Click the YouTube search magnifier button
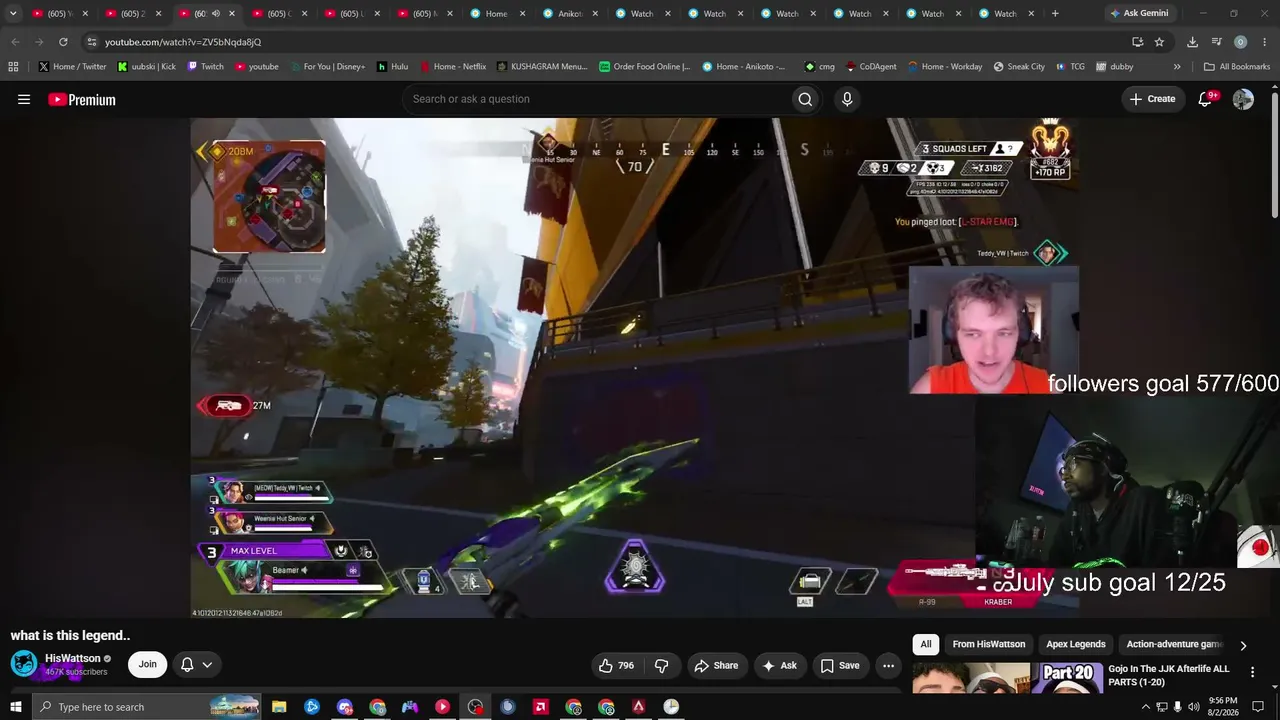The height and width of the screenshot is (720, 1280). (x=805, y=99)
